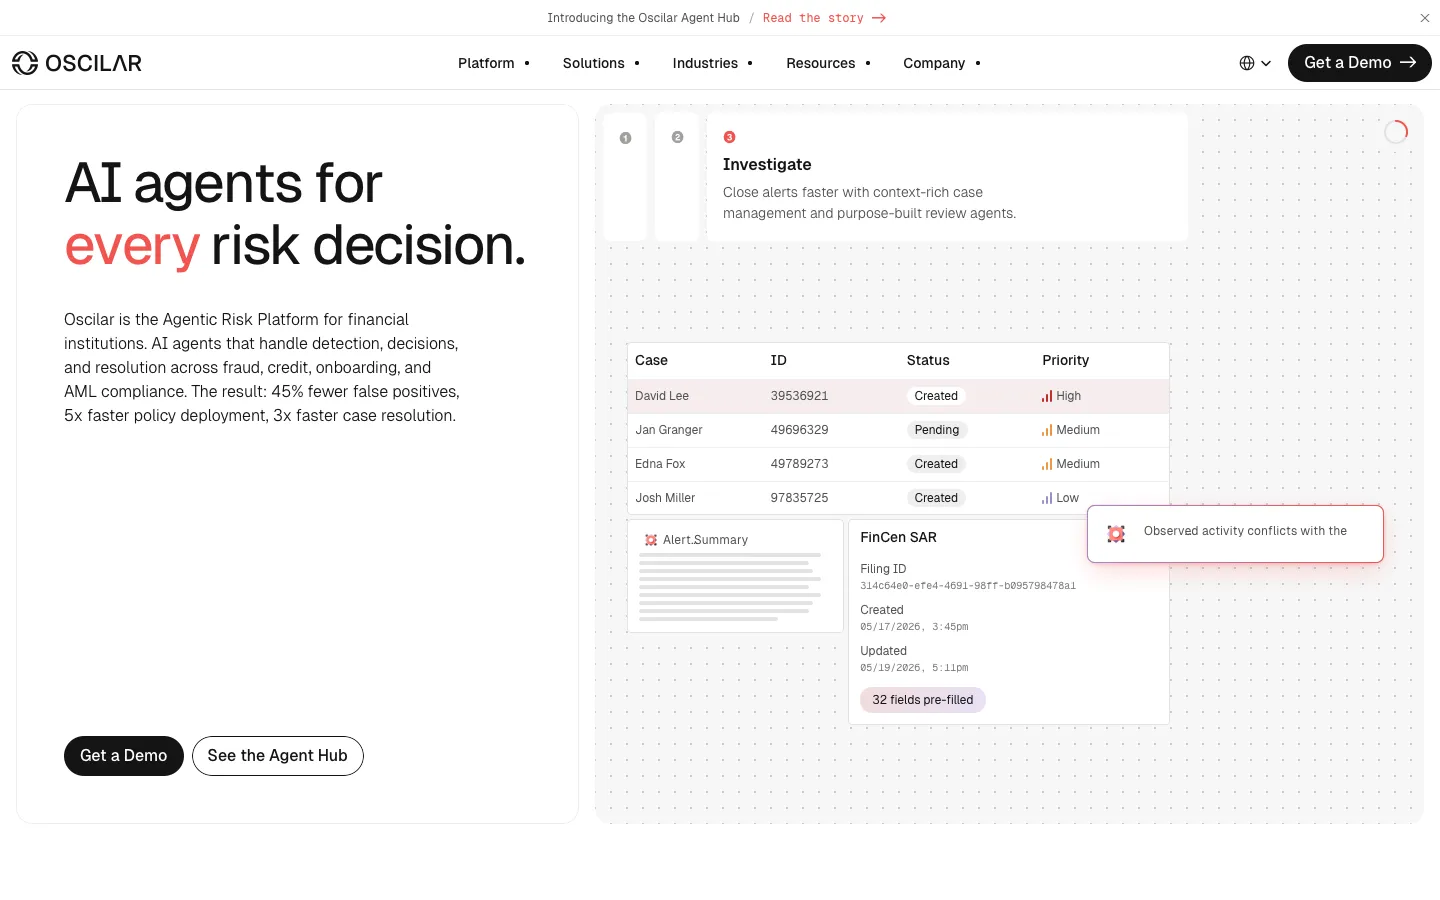The height and width of the screenshot is (900, 1440).
Task: Open the globe language selector
Action: pyautogui.click(x=1255, y=63)
